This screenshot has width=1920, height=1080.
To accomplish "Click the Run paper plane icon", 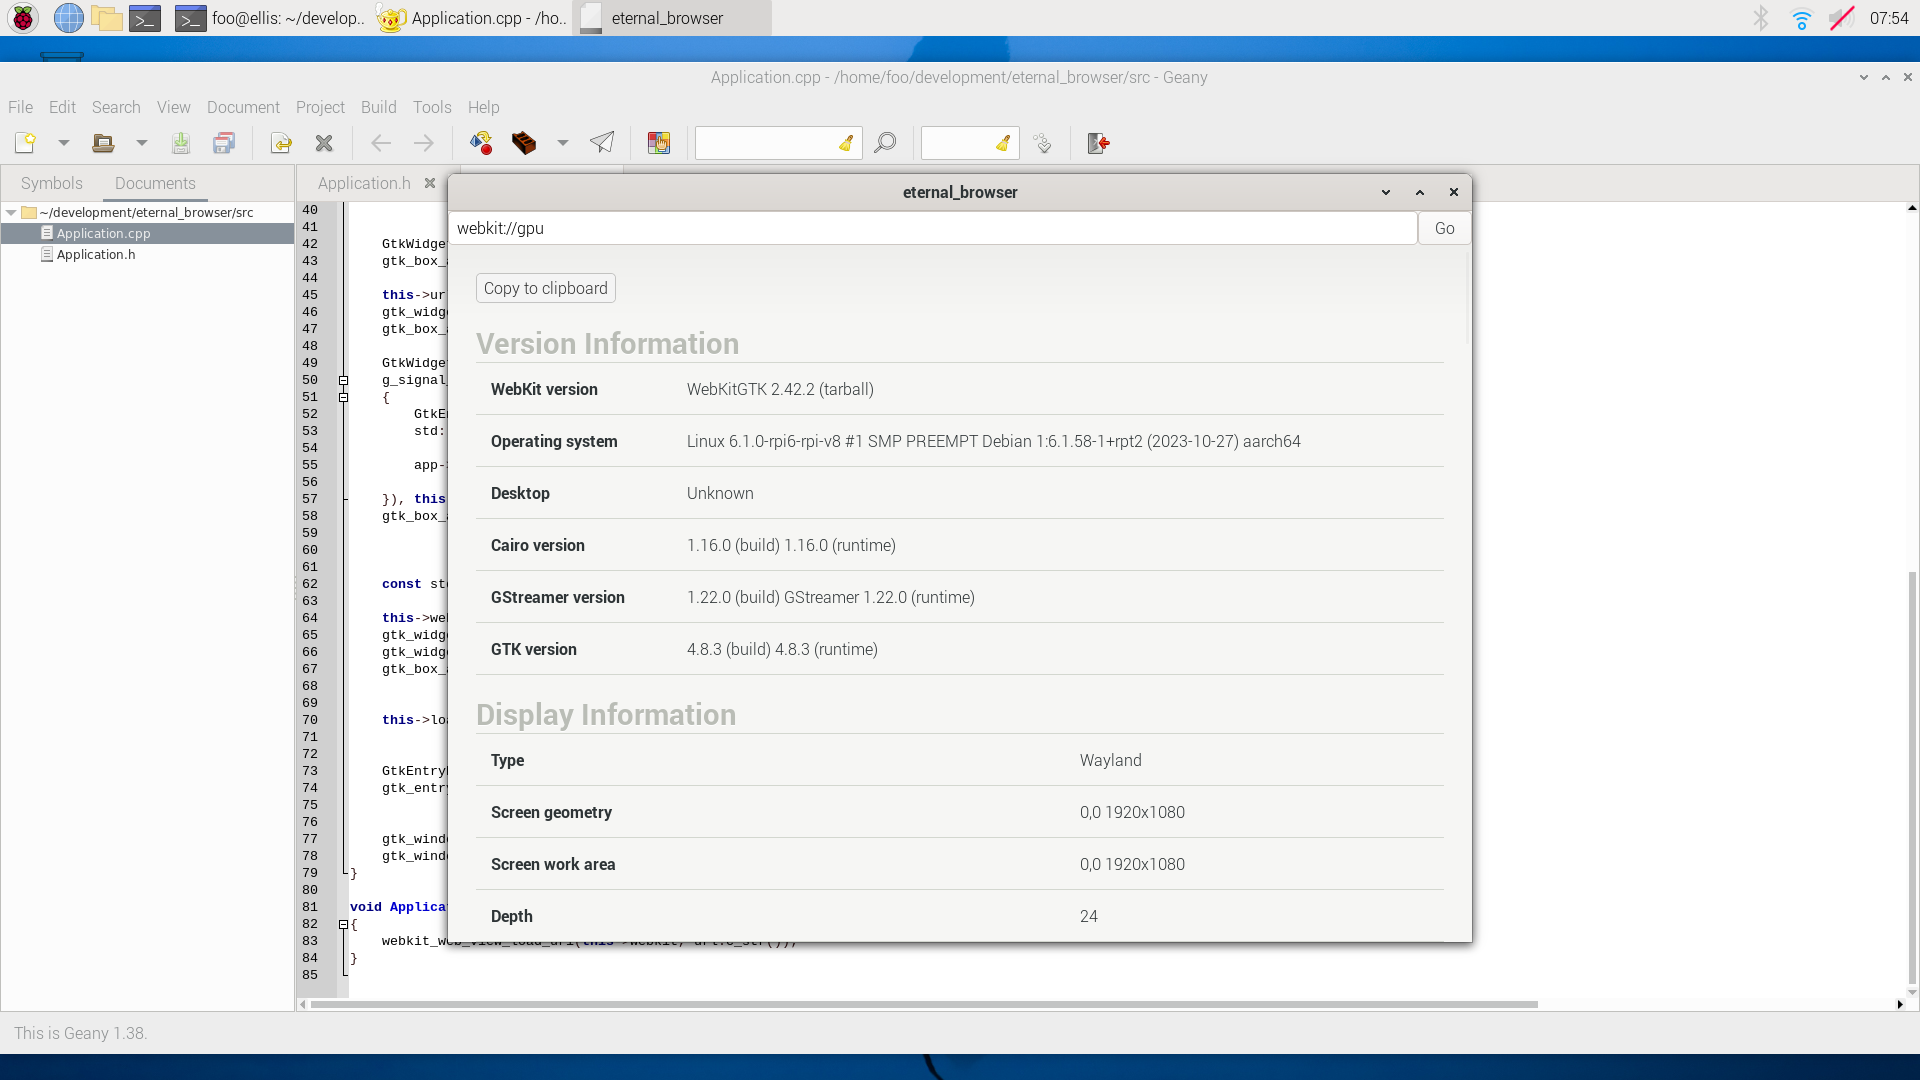I will click(x=602, y=143).
